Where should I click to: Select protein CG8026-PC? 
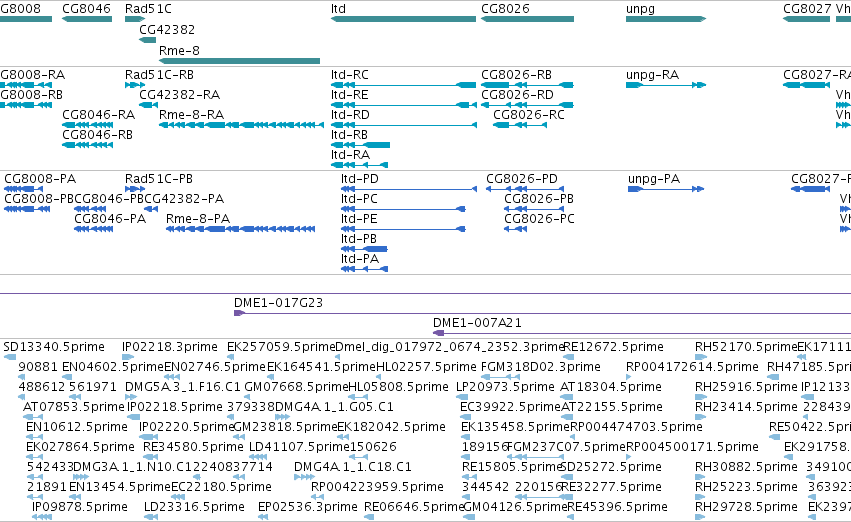(x=516, y=229)
